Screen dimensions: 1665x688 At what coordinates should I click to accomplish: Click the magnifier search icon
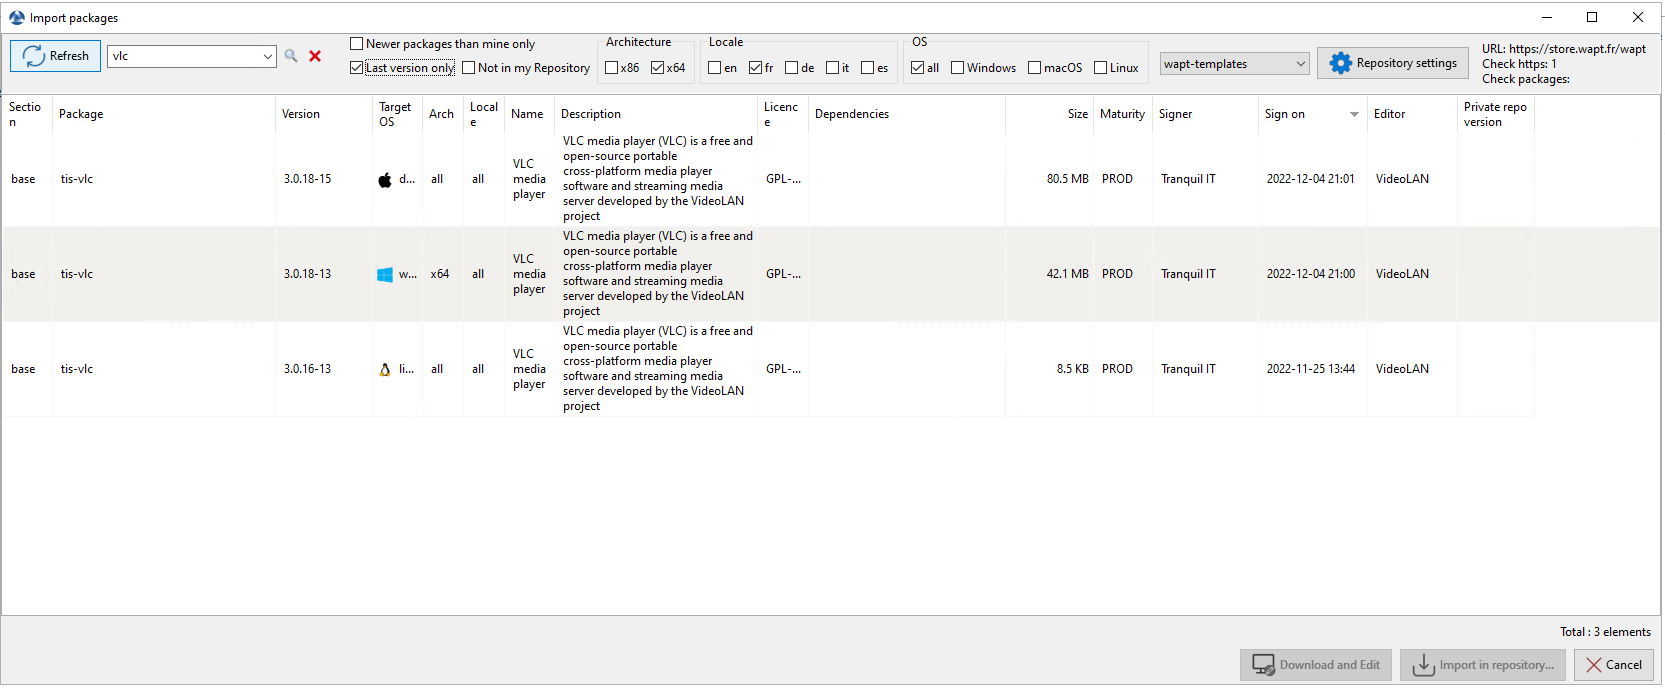291,56
